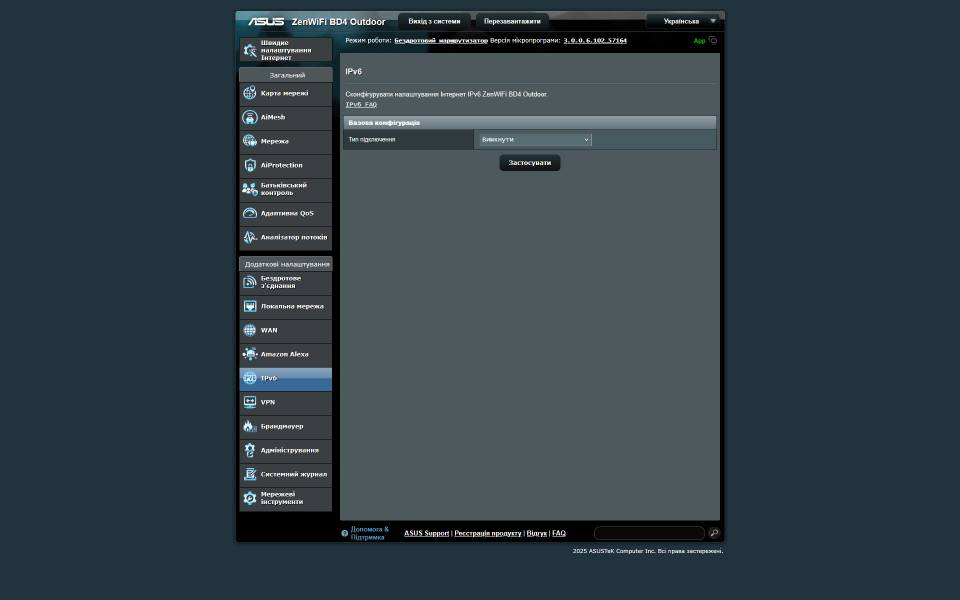The width and height of the screenshot is (960, 600).
Task: Click the search magnifier icon
Action: click(713, 533)
